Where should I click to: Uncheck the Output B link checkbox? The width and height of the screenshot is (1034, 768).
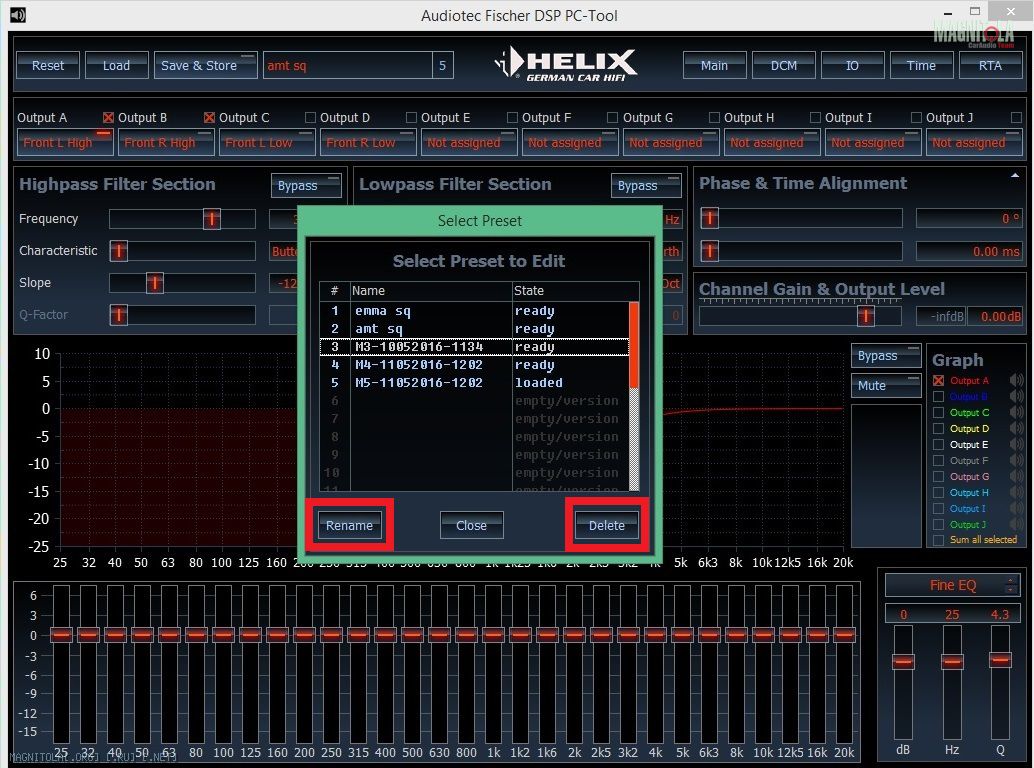(x=109, y=118)
